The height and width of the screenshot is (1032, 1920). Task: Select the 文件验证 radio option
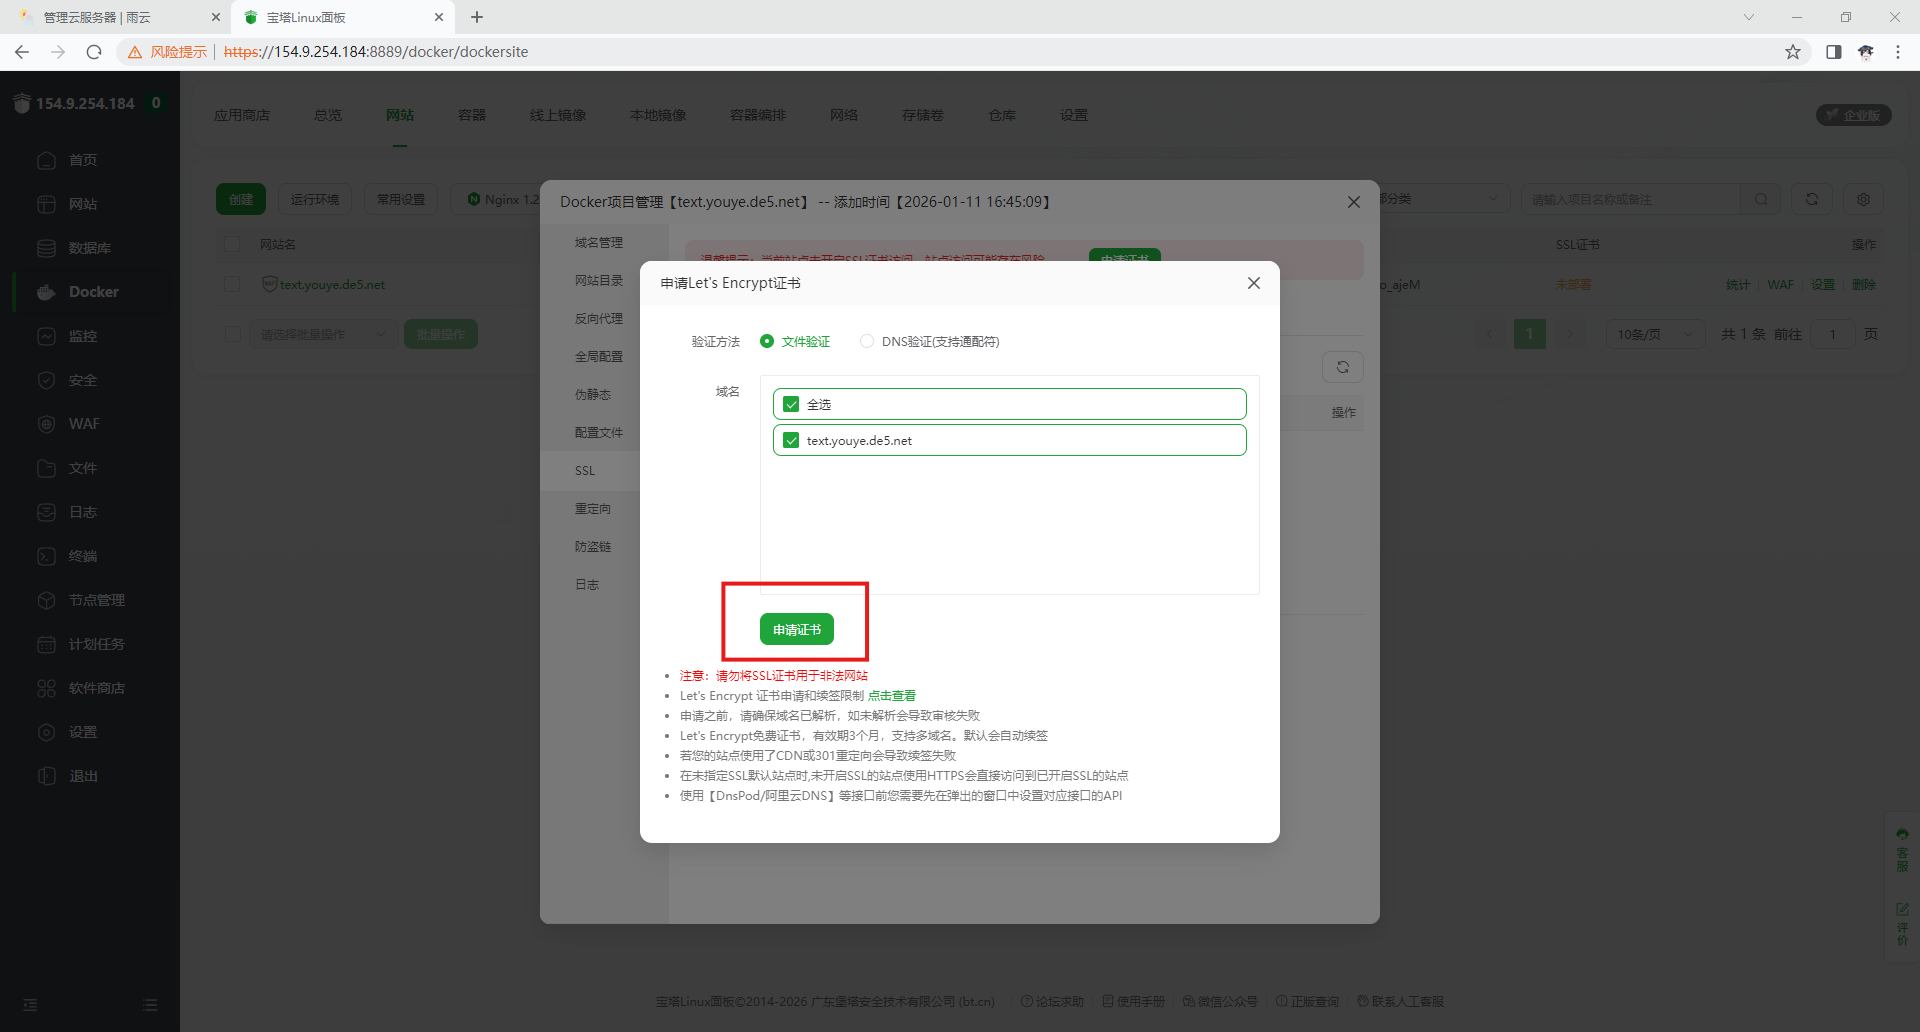pyautogui.click(x=767, y=341)
